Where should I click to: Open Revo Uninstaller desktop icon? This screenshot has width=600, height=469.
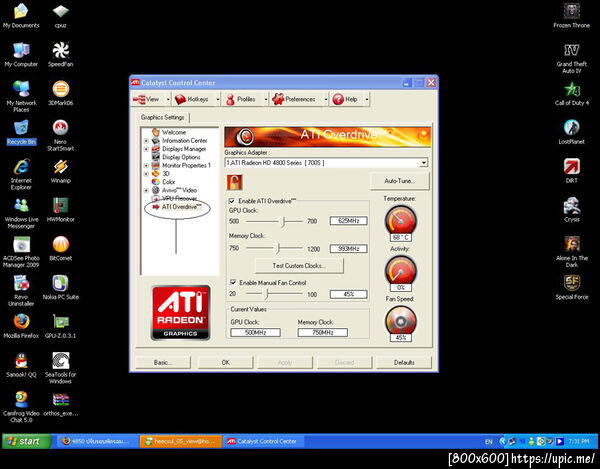click(x=21, y=290)
